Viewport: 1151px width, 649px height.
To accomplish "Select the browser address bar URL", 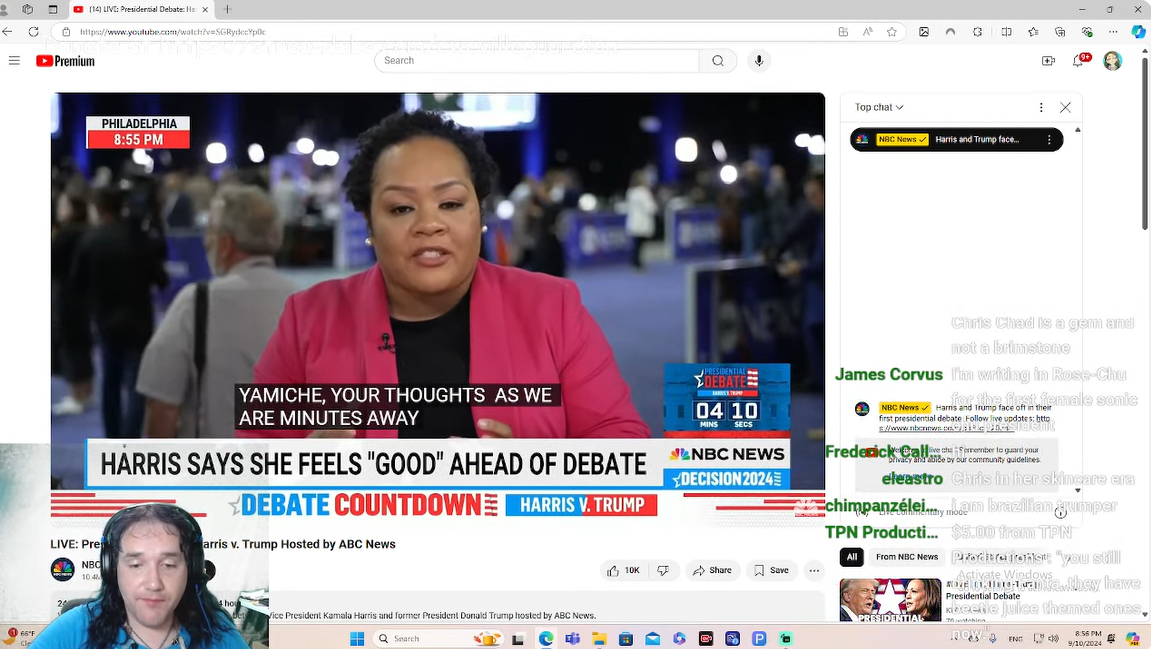I will 173,32.
